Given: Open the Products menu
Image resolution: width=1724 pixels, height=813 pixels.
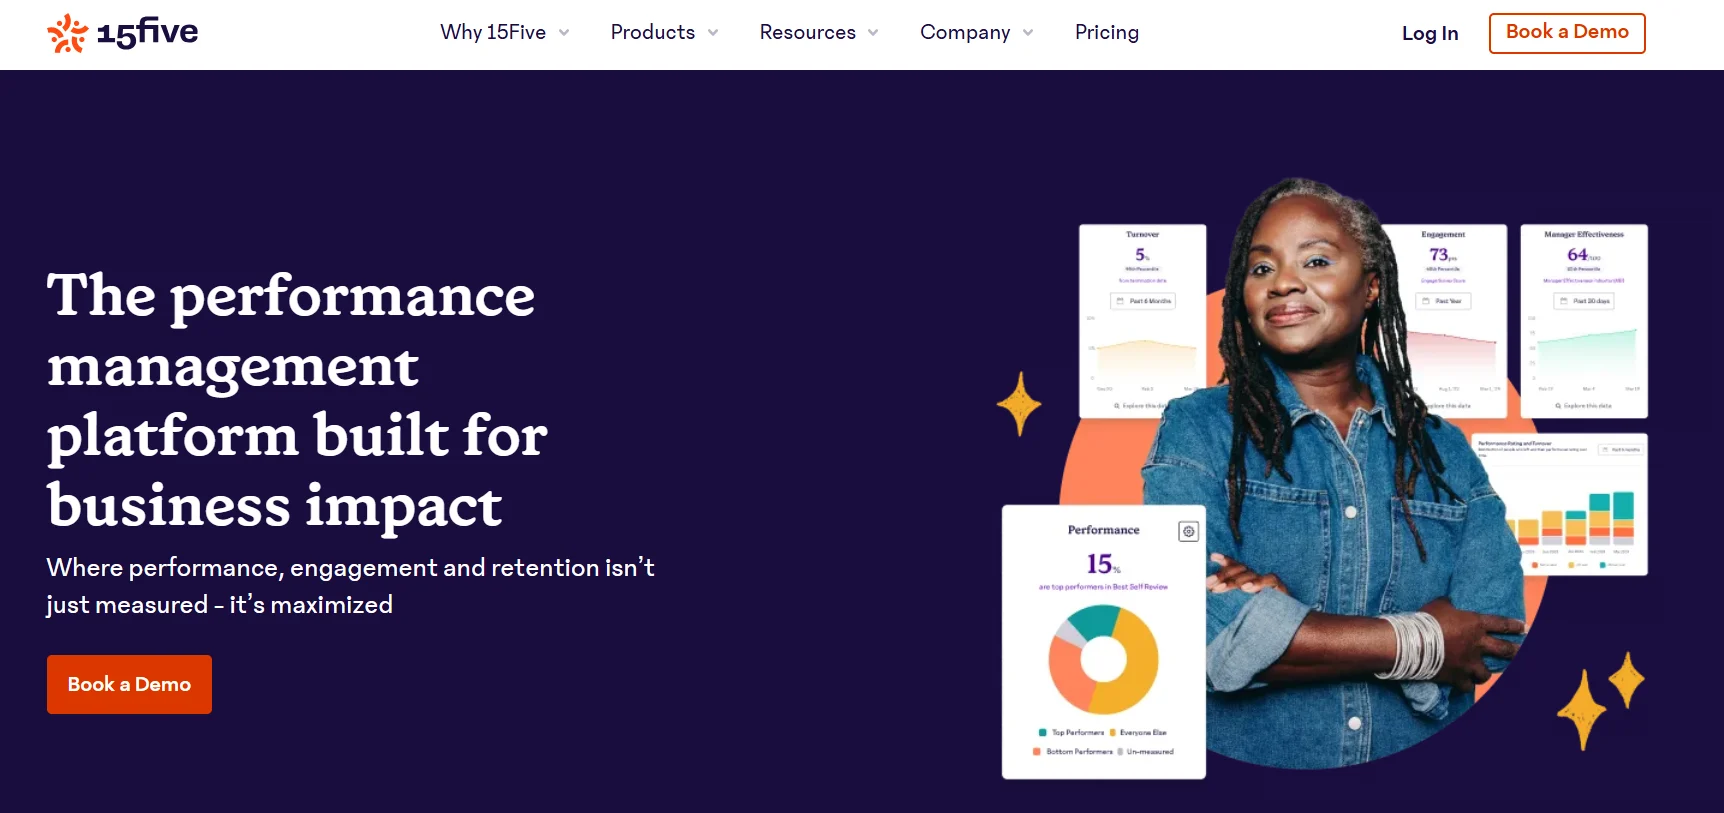Looking at the screenshot, I should (x=652, y=32).
